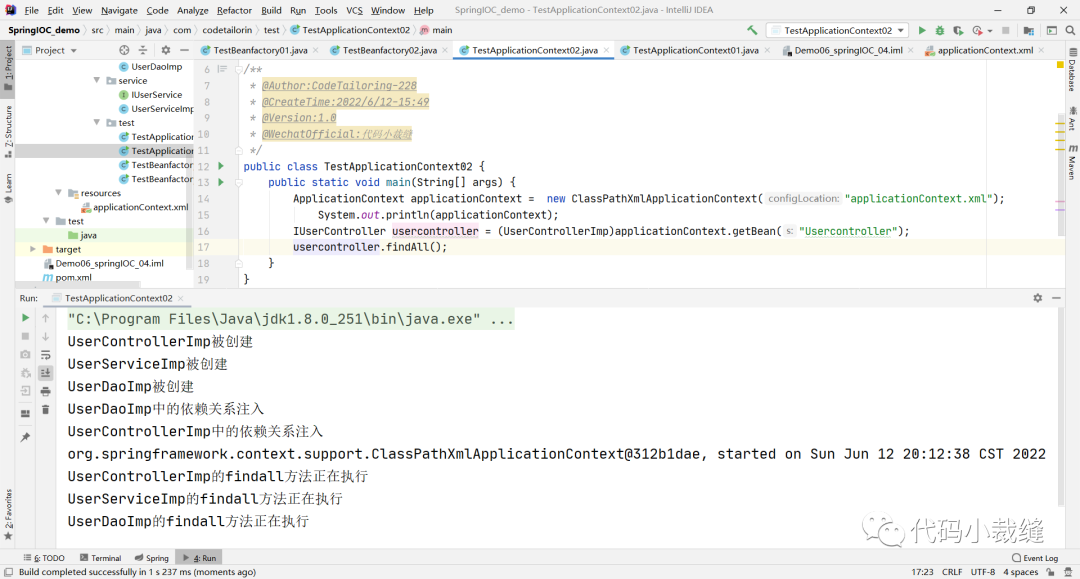Open the Event Log
This screenshot has height=579, width=1080.
pos(1035,558)
